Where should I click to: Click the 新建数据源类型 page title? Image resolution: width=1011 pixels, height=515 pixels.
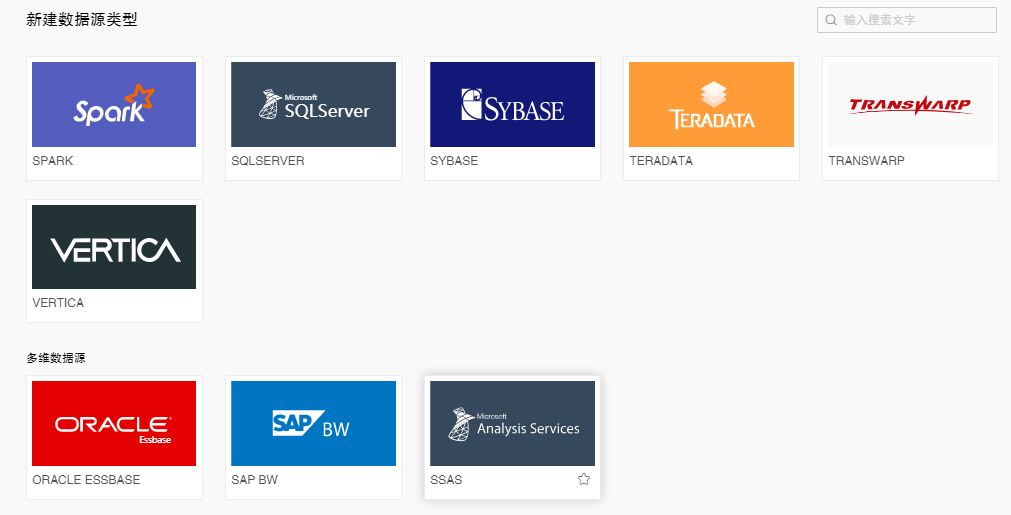pyautogui.click(x=82, y=20)
